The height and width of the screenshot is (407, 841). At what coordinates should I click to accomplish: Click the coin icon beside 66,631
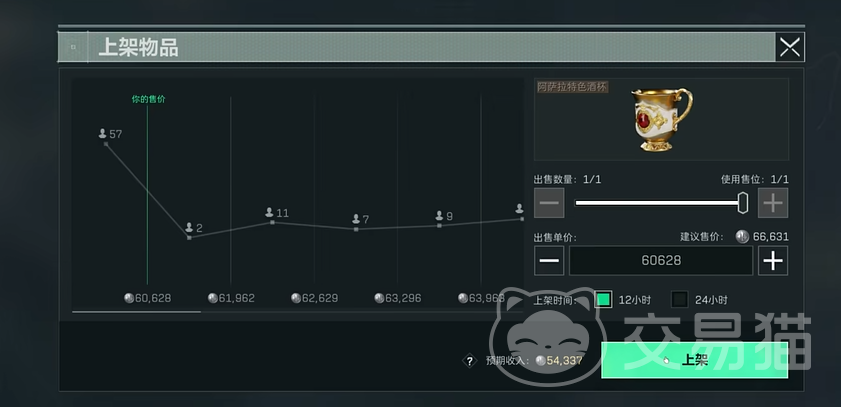point(742,237)
